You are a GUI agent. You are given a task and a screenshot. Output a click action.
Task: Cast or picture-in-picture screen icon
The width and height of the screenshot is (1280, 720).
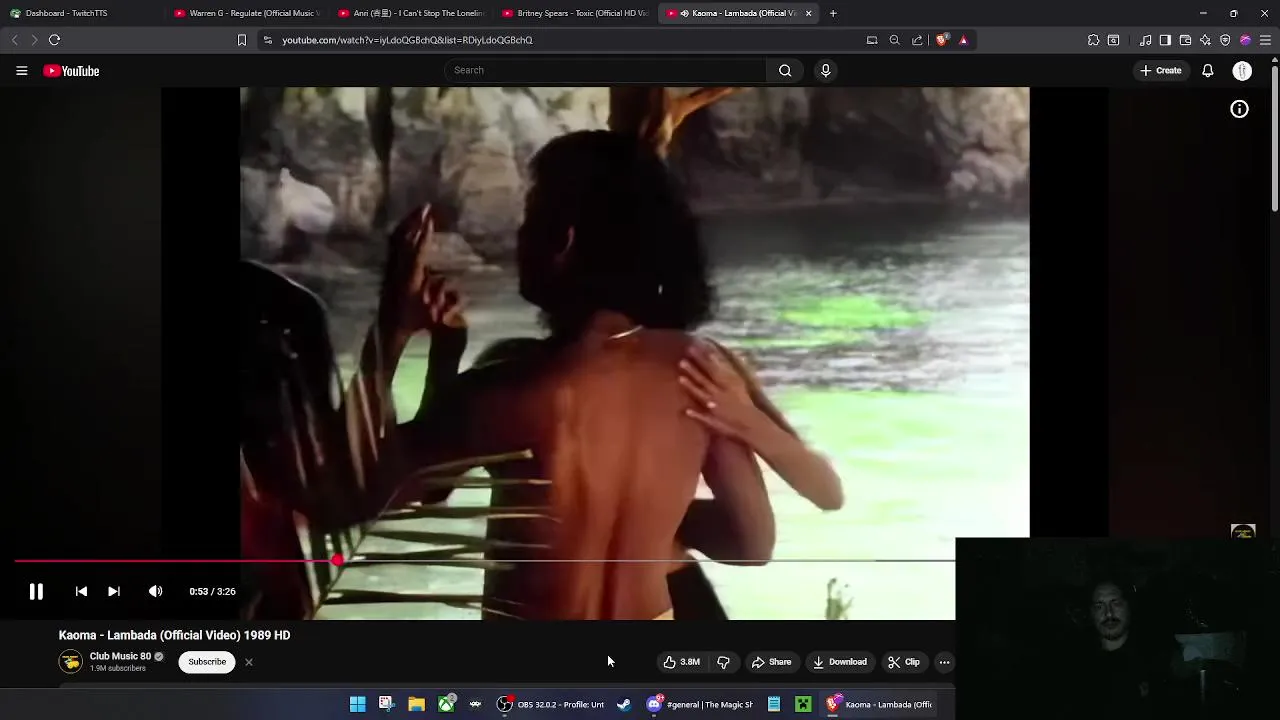pyautogui.click(x=872, y=40)
